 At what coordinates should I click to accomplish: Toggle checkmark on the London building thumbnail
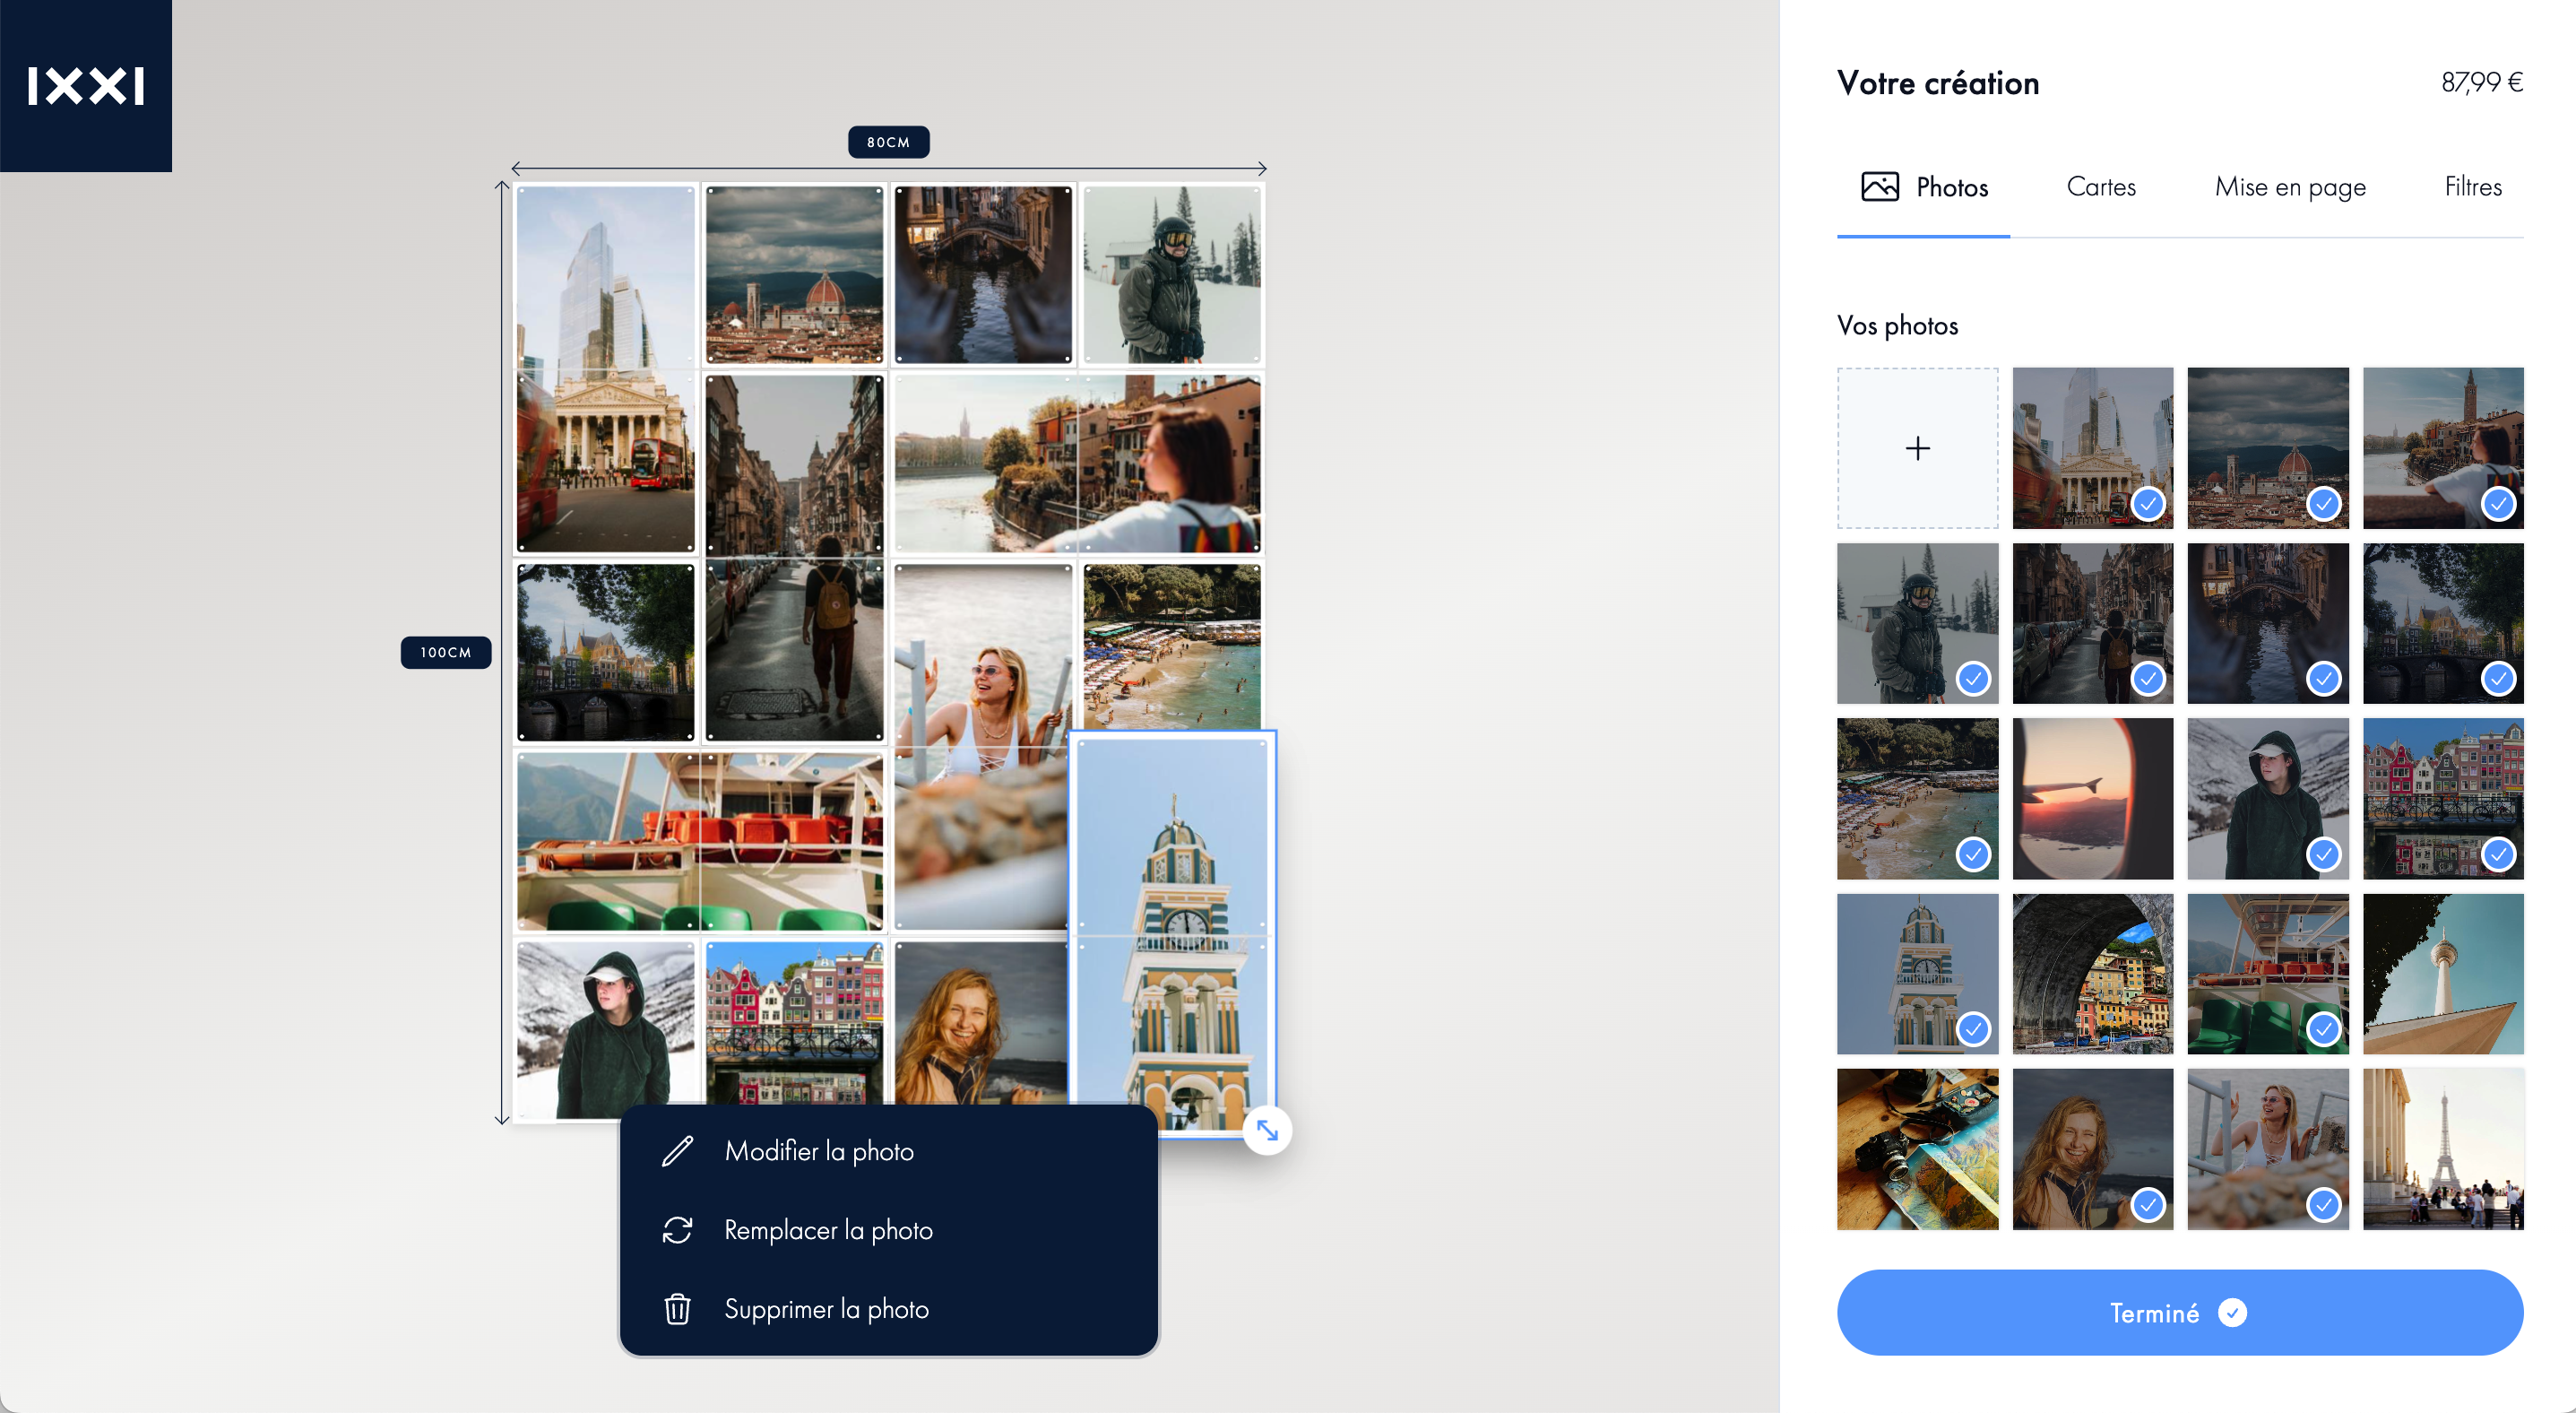(2148, 504)
